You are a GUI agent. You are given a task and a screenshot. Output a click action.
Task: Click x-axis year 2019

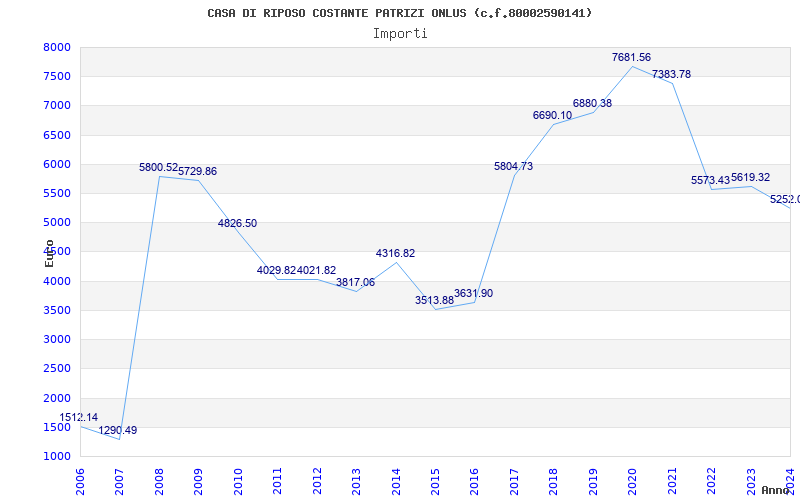(593, 483)
